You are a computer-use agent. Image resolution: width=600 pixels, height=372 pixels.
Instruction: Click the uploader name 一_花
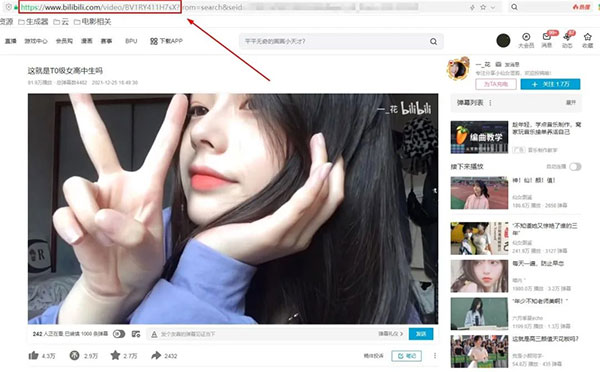click(483, 64)
